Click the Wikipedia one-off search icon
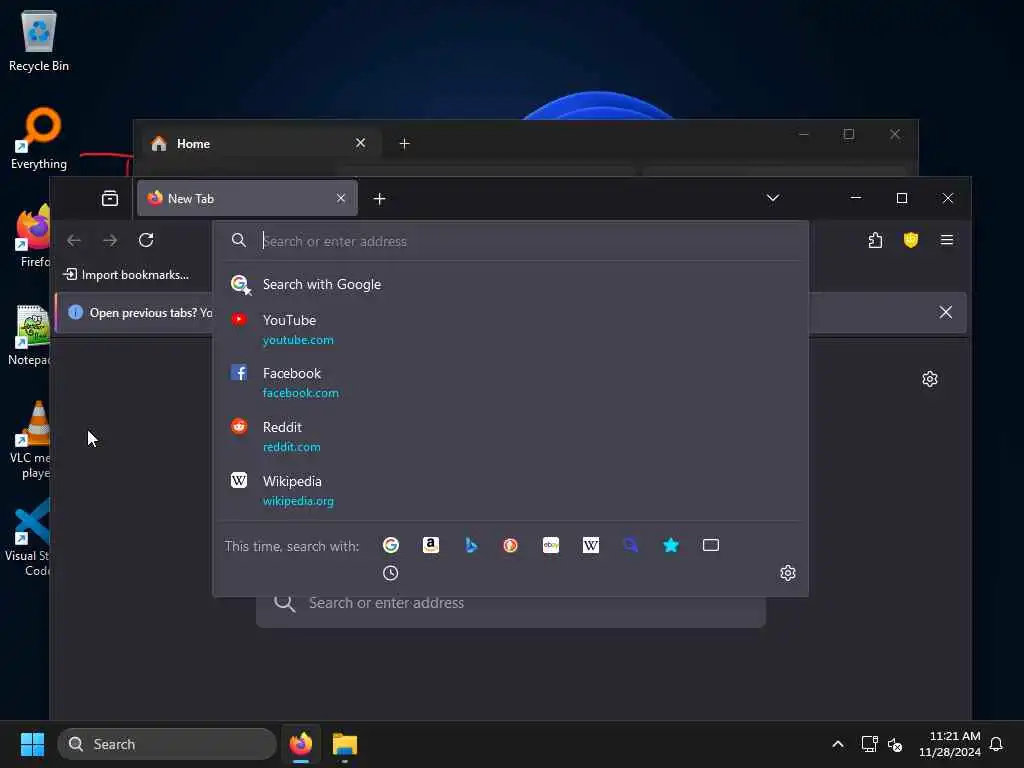 click(x=590, y=545)
